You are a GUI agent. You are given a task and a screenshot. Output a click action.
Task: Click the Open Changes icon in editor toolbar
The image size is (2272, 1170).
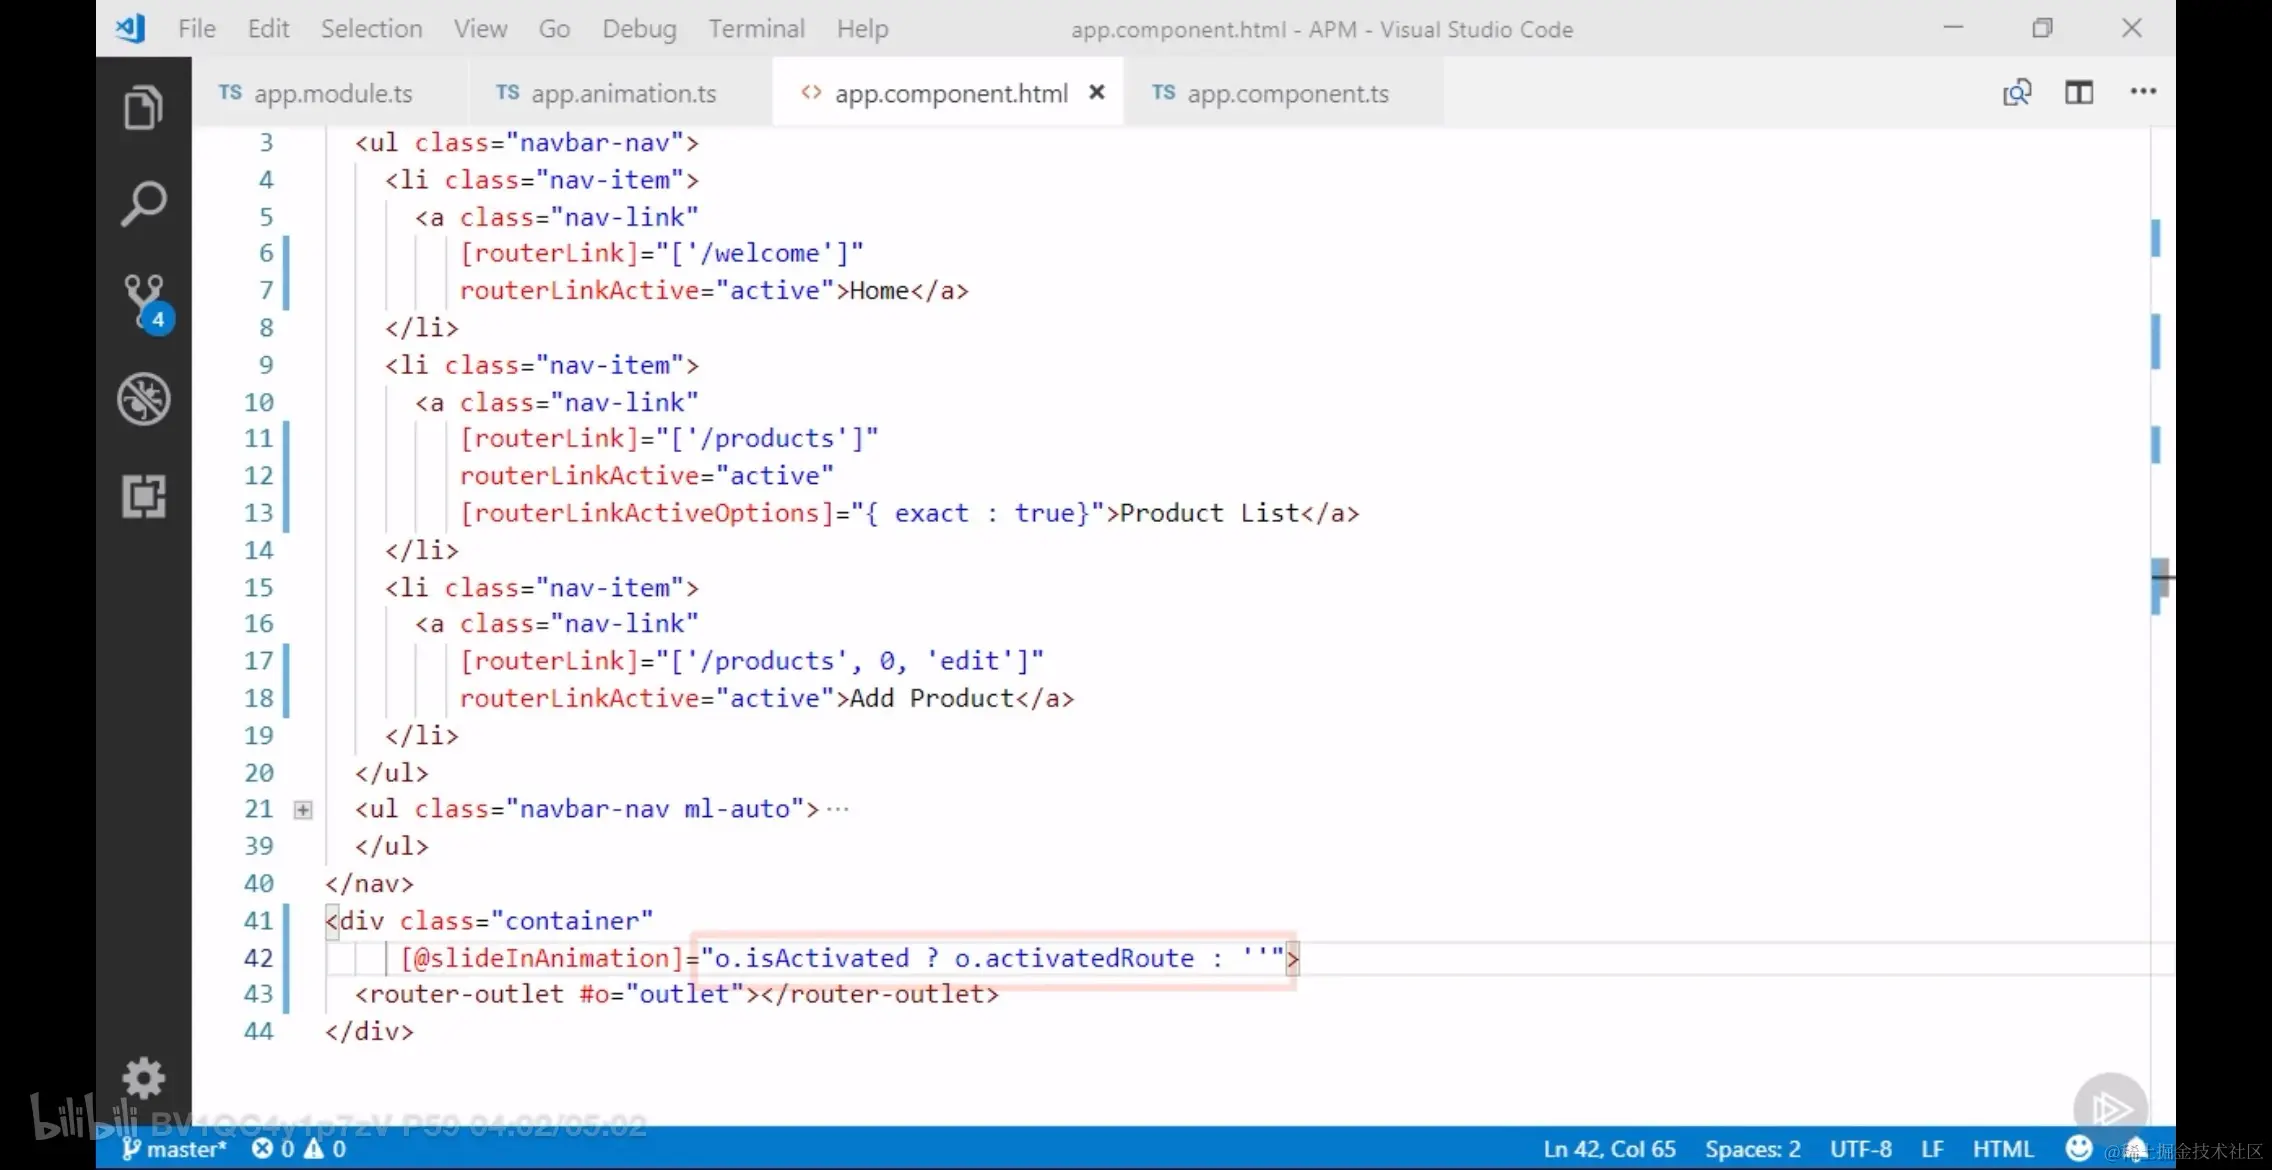click(2017, 93)
